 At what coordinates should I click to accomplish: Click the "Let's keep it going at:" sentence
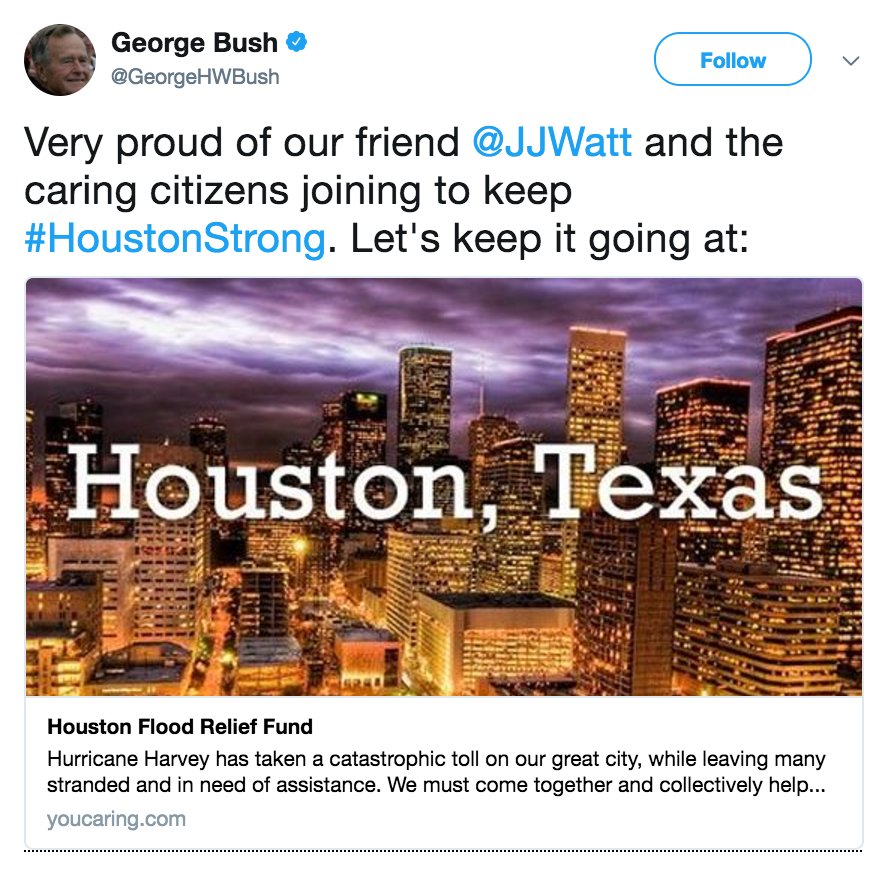click(x=549, y=239)
